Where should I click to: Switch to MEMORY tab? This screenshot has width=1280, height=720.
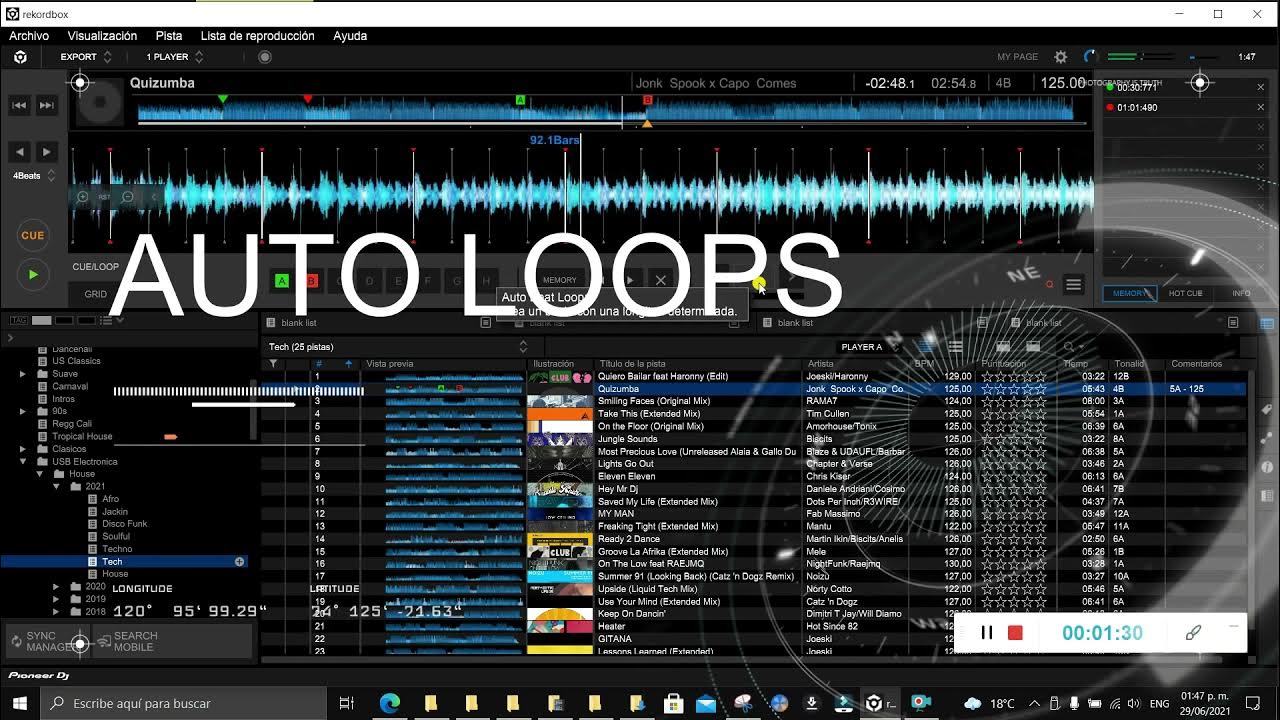tap(1130, 293)
